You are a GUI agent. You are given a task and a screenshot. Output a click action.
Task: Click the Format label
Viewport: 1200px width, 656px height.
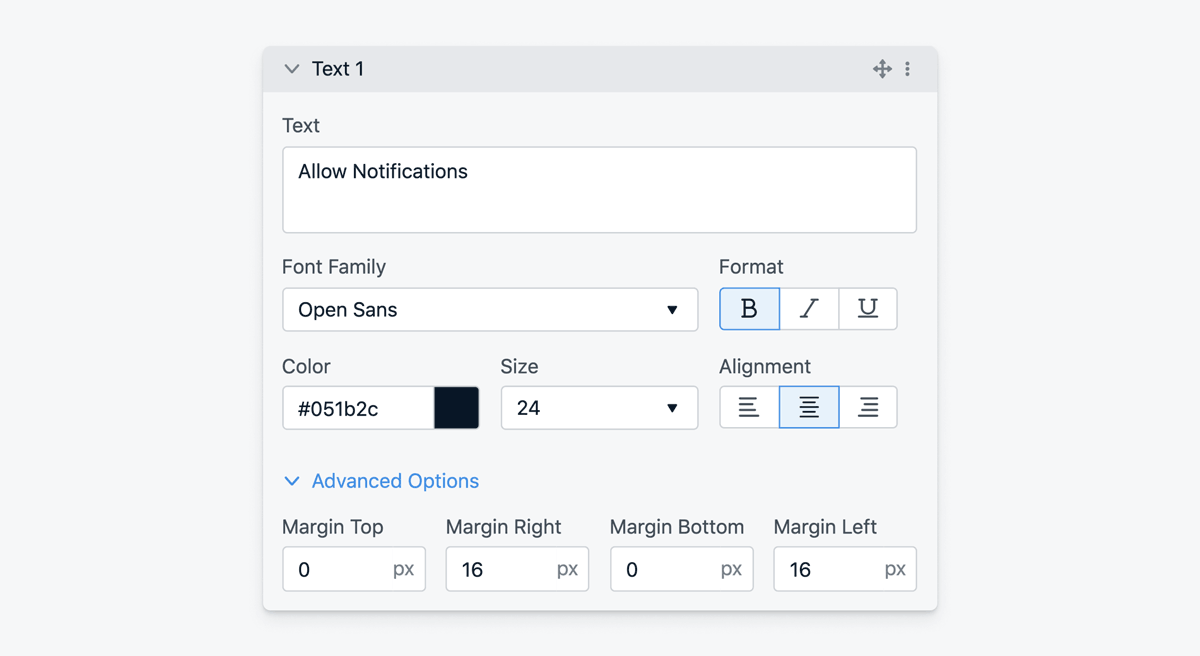point(751,267)
